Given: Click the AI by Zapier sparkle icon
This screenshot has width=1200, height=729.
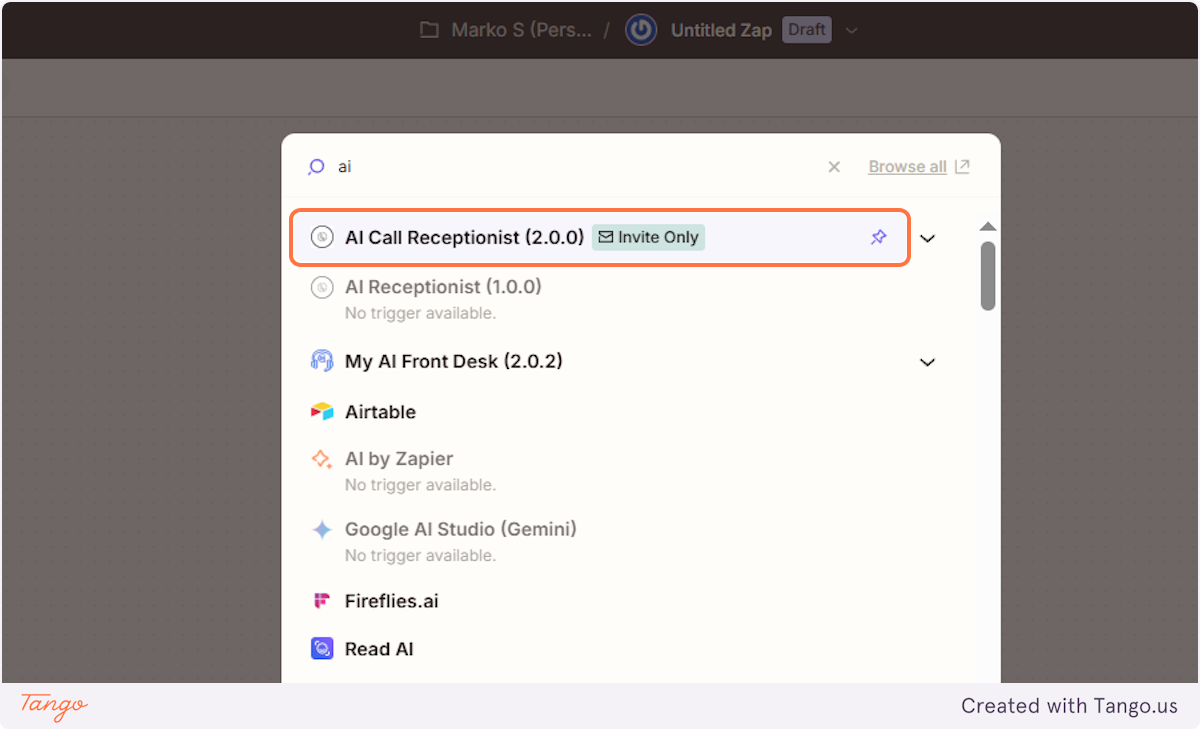Looking at the screenshot, I should pyautogui.click(x=321, y=459).
